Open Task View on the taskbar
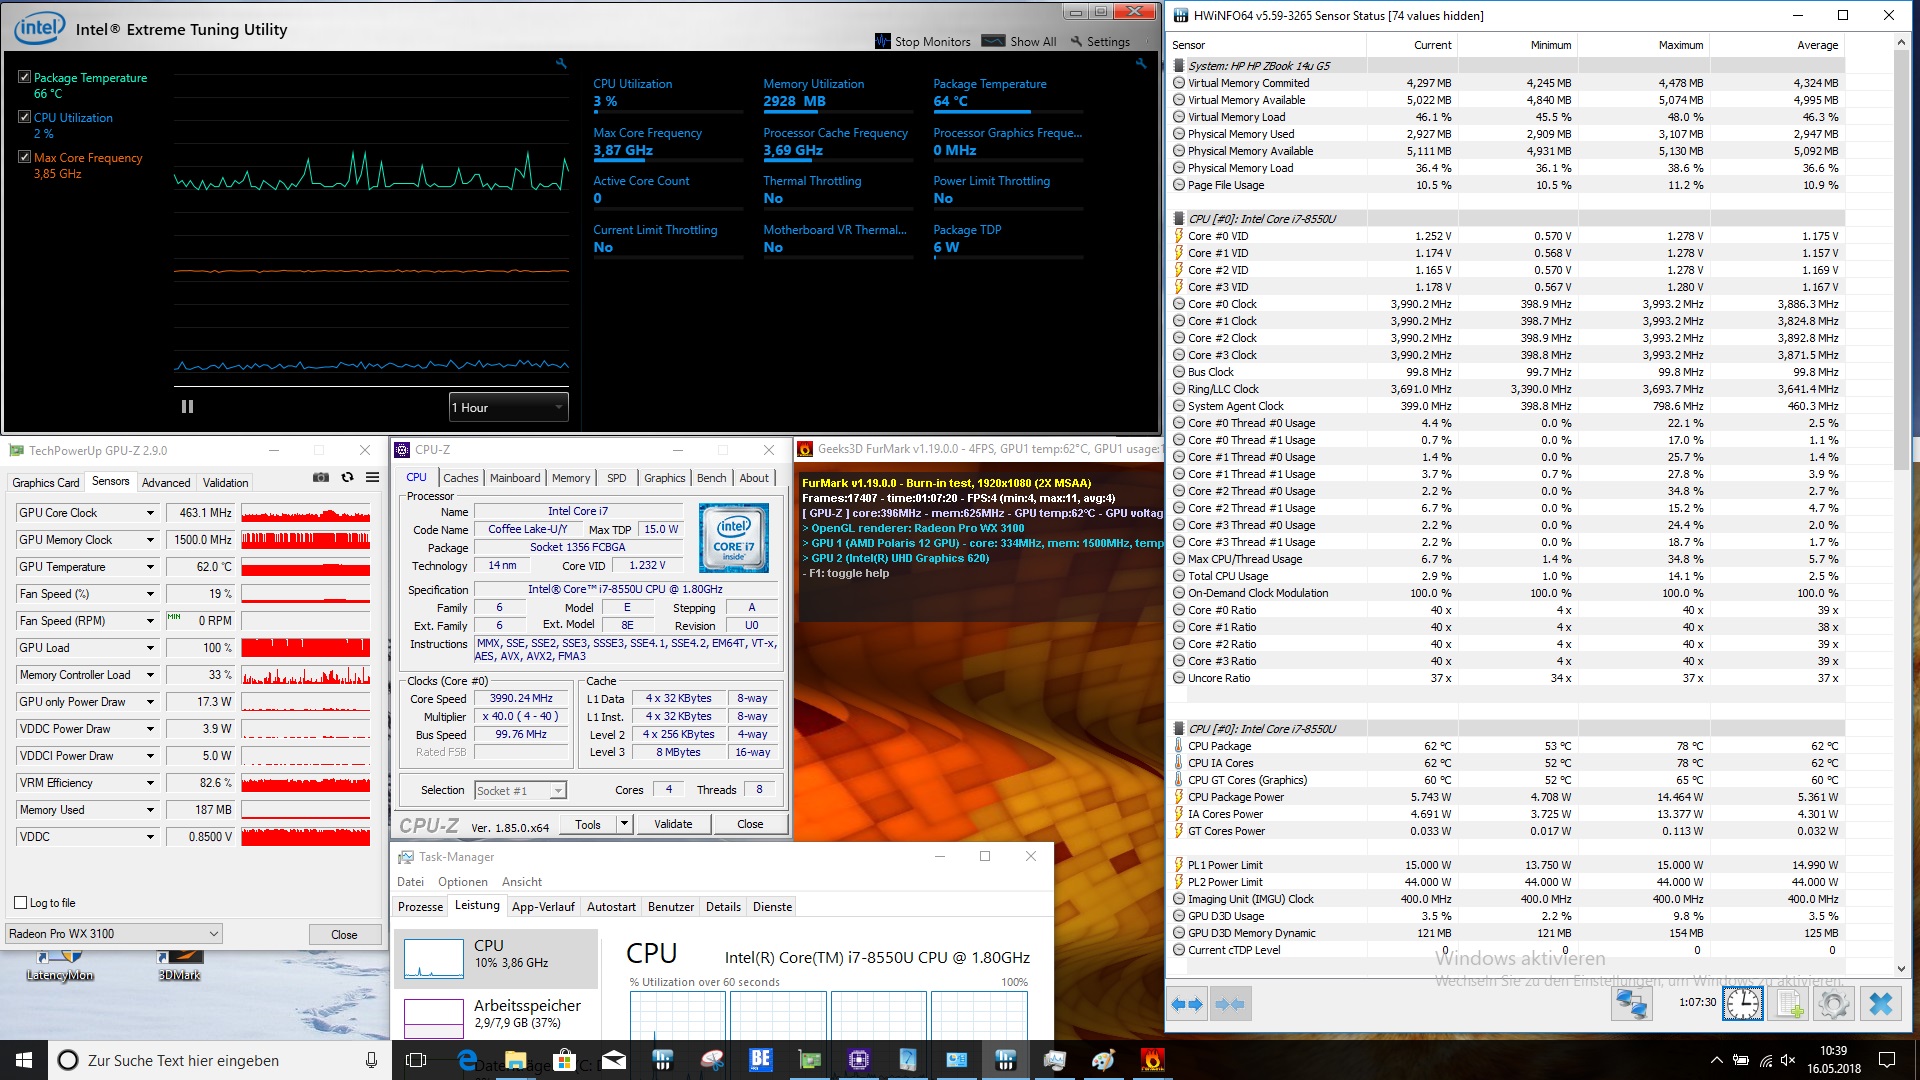 417,1060
